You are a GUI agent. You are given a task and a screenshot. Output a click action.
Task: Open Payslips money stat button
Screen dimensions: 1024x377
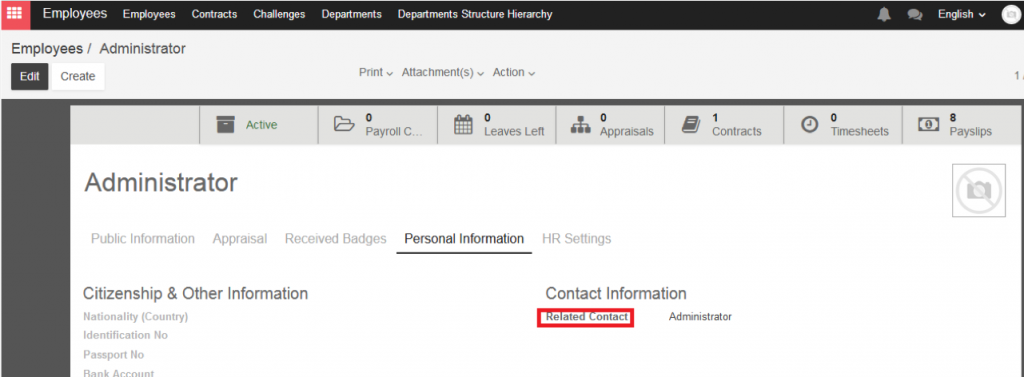[x=955, y=125]
